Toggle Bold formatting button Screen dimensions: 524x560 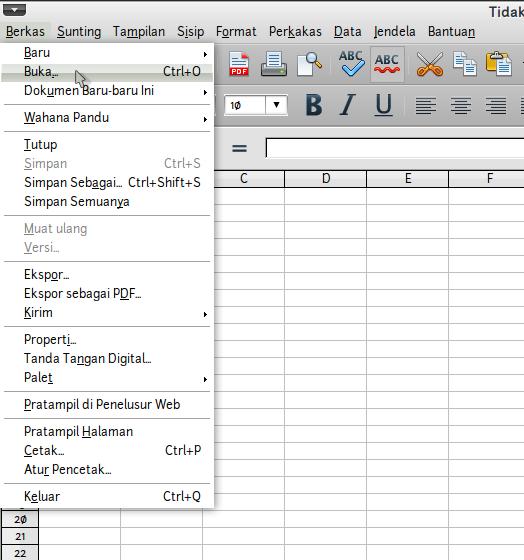(x=314, y=105)
